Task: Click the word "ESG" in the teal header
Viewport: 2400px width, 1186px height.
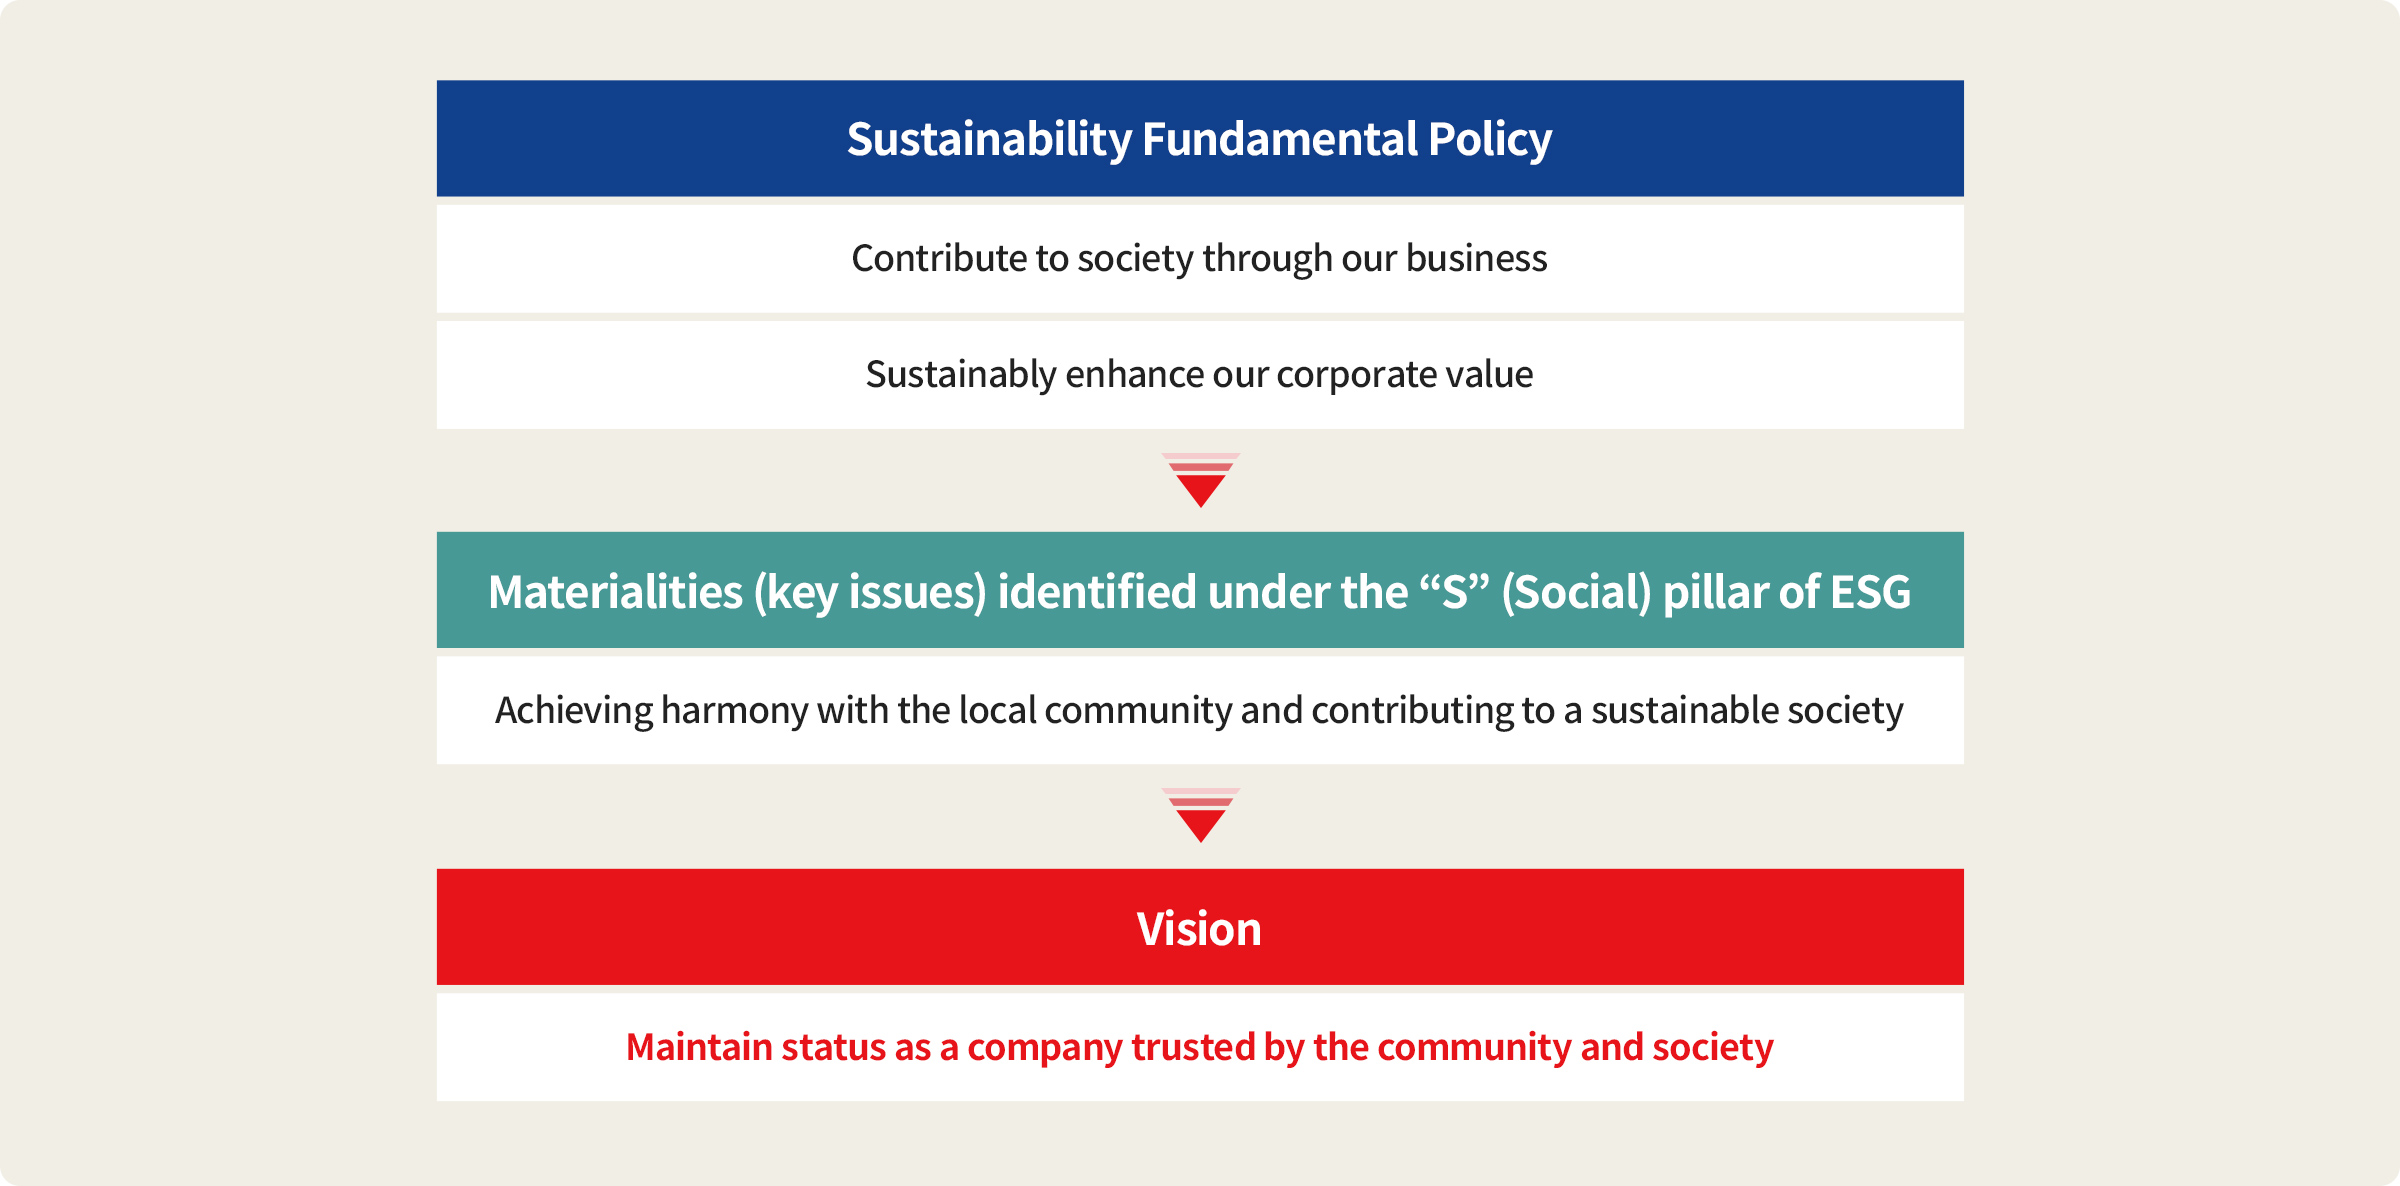Action: click(x=1870, y=591)
